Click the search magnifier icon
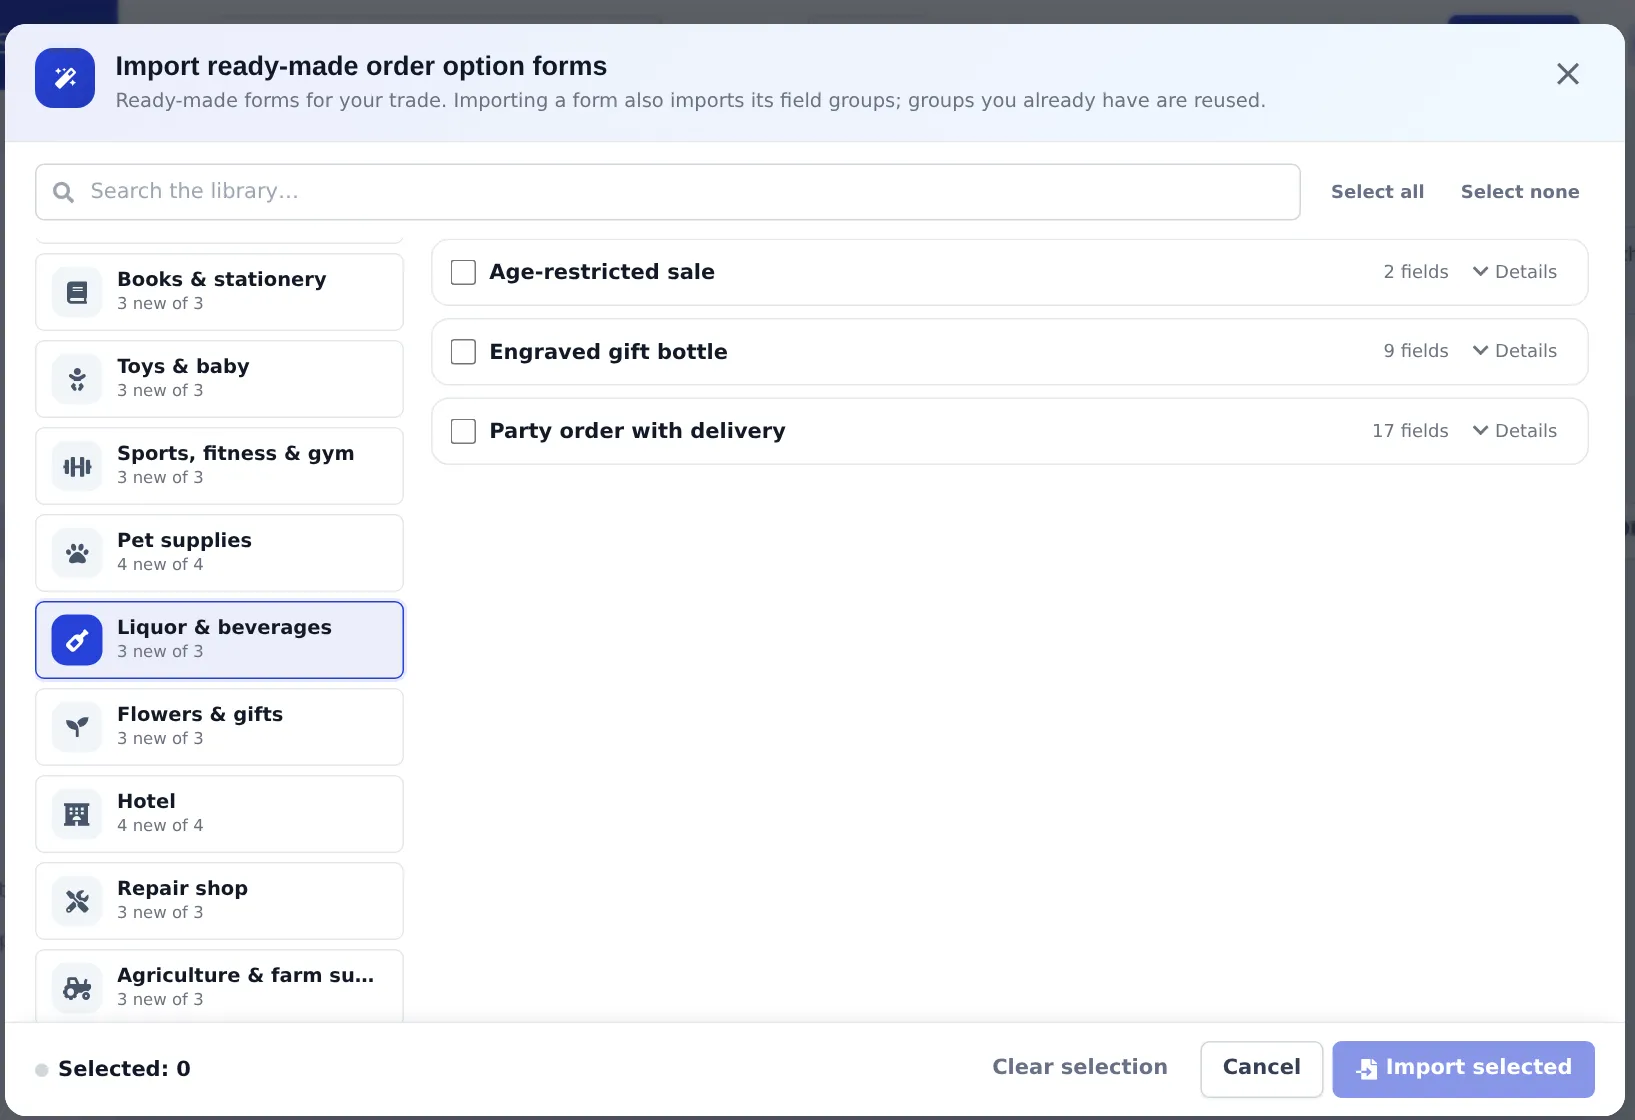Image resolution: width=1635 pixels, height=1120 pixels. click(x=63, y=192)
